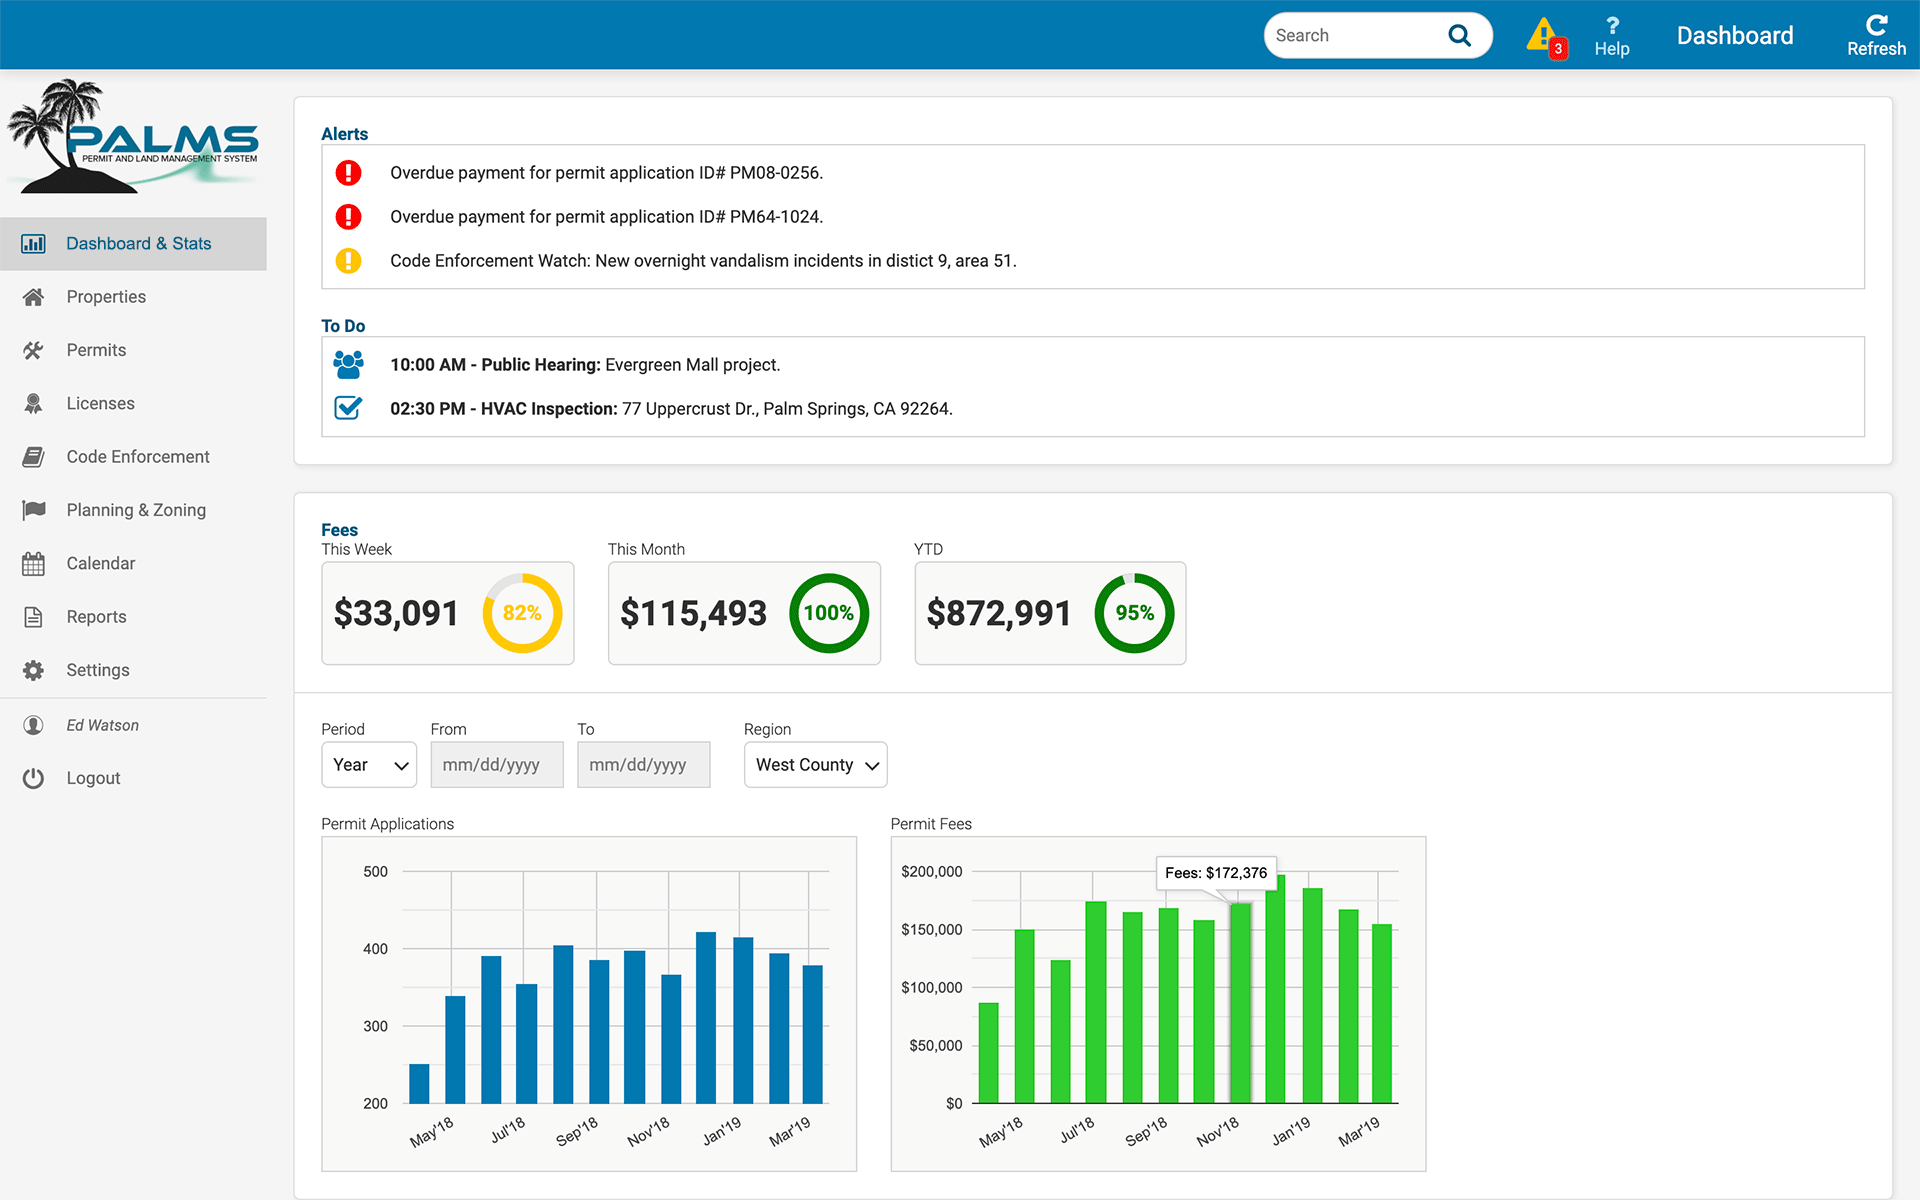Open the Planning & Zoning menu item
Image resolution: width=1920 pixels, height=1200 pixels.
[x=136, y=510]
